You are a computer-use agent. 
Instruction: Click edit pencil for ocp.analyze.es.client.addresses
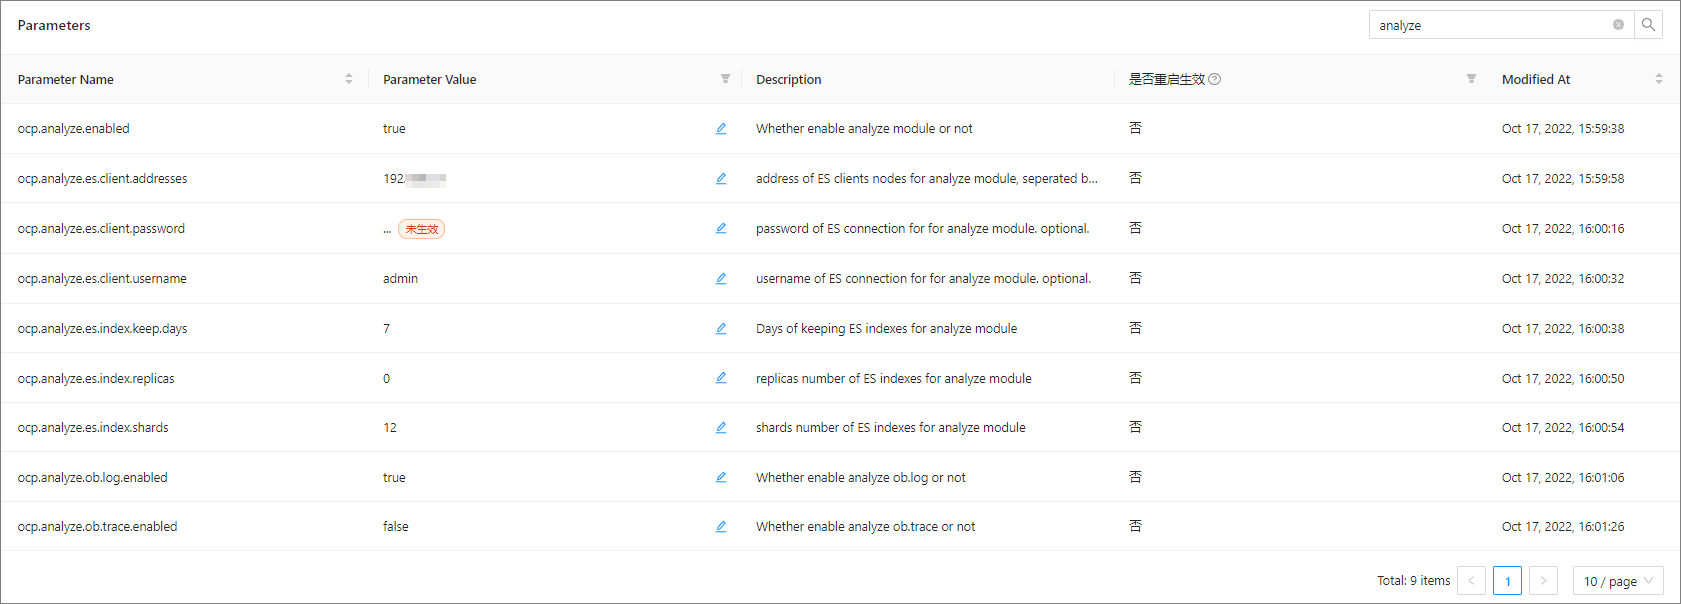pos(721,179)
